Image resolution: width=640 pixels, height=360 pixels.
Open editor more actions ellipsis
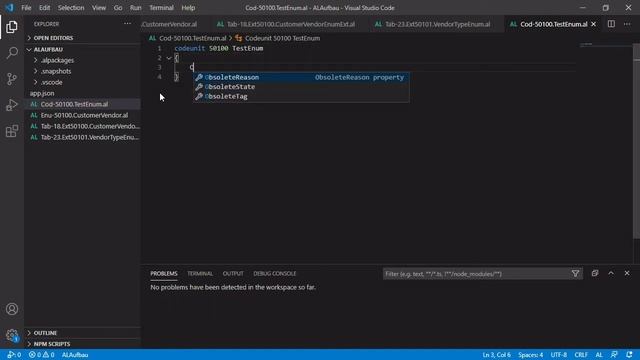pyautogui.click(x=627, y=24)
